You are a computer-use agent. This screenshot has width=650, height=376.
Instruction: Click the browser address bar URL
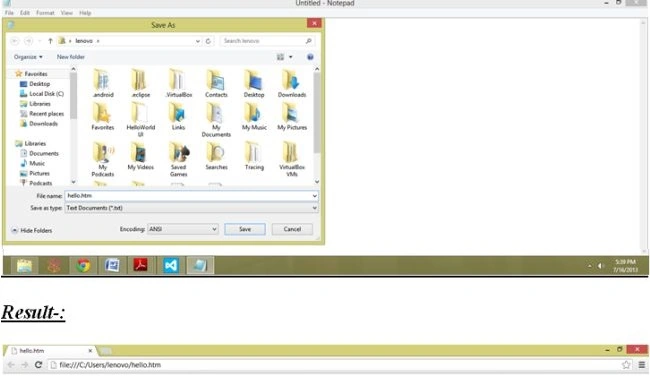pos(110,365)
